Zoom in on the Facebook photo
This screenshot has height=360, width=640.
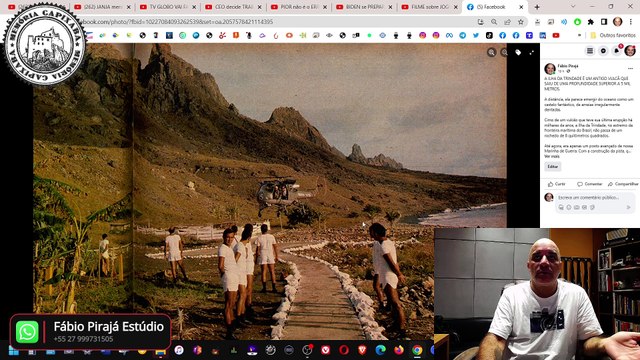491,52
